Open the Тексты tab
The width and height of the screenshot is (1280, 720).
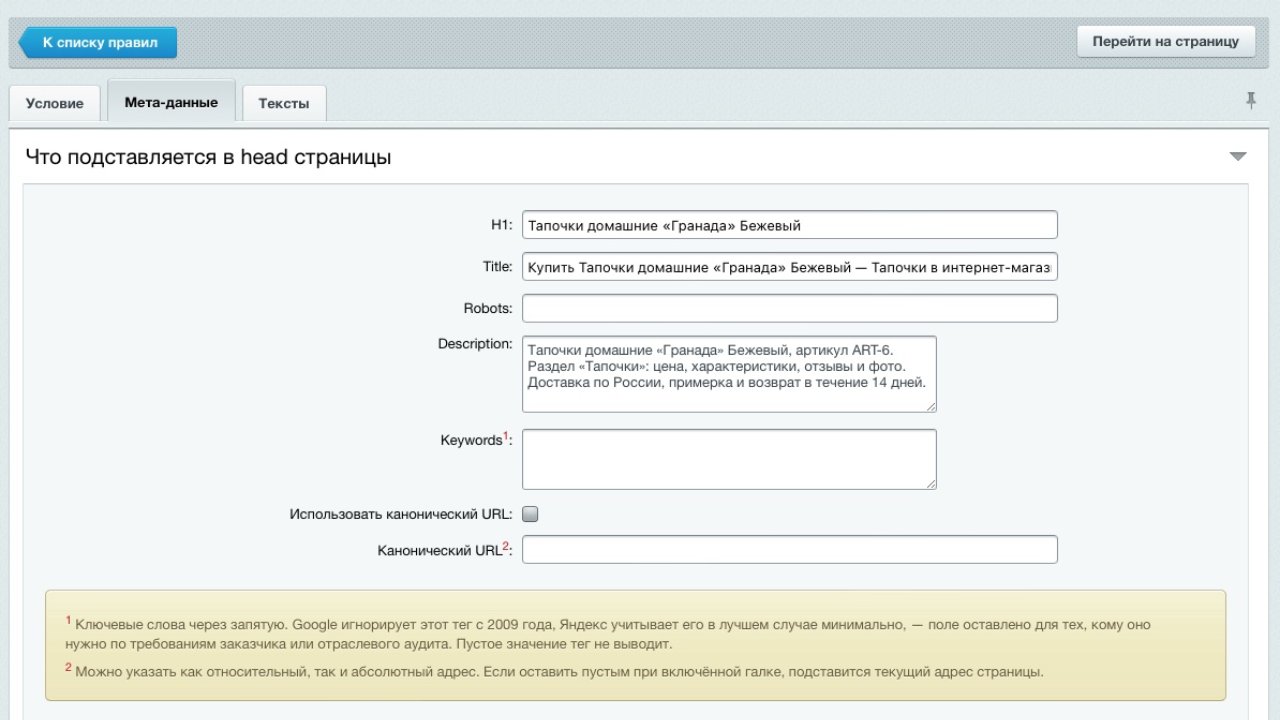click(284, 103)
